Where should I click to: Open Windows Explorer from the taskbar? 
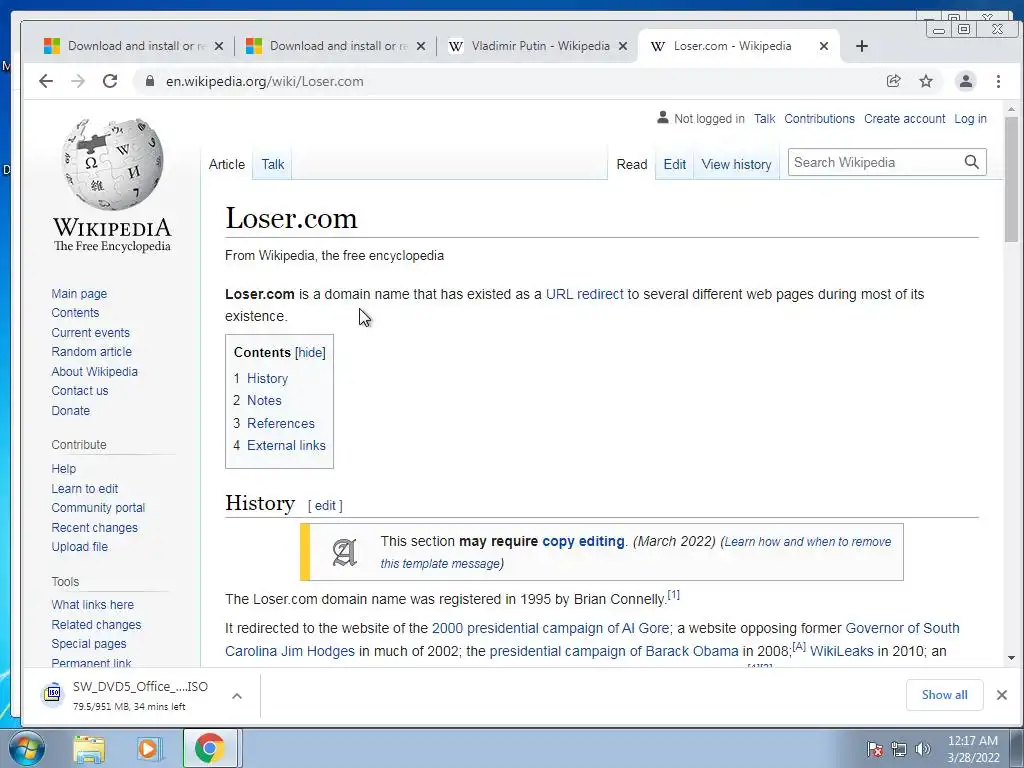[x=89, y=749]
